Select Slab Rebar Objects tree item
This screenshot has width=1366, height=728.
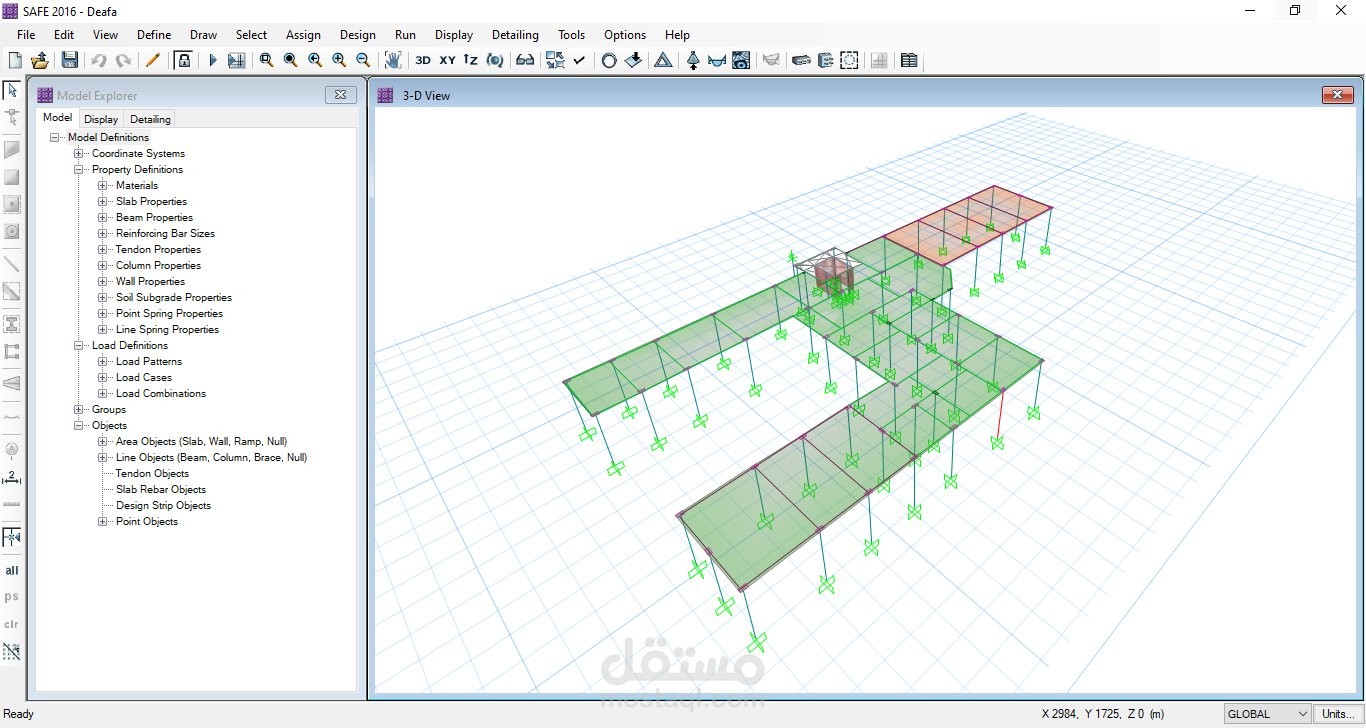point(161,489)
